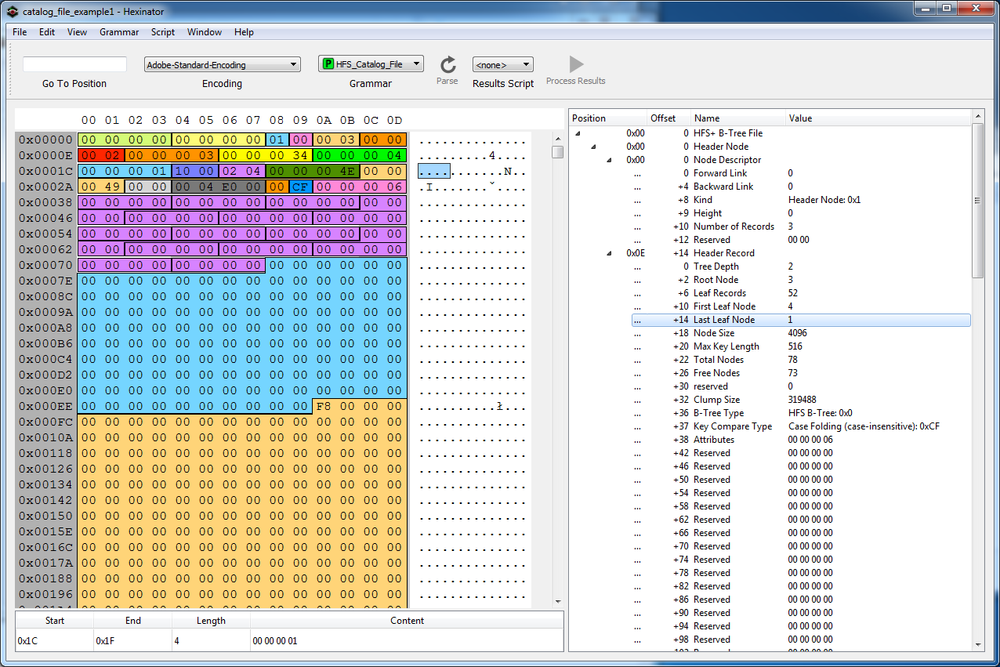Click the 4E byte in the hex view
Screen dimensions: 1000x667
tap(348, 171)
